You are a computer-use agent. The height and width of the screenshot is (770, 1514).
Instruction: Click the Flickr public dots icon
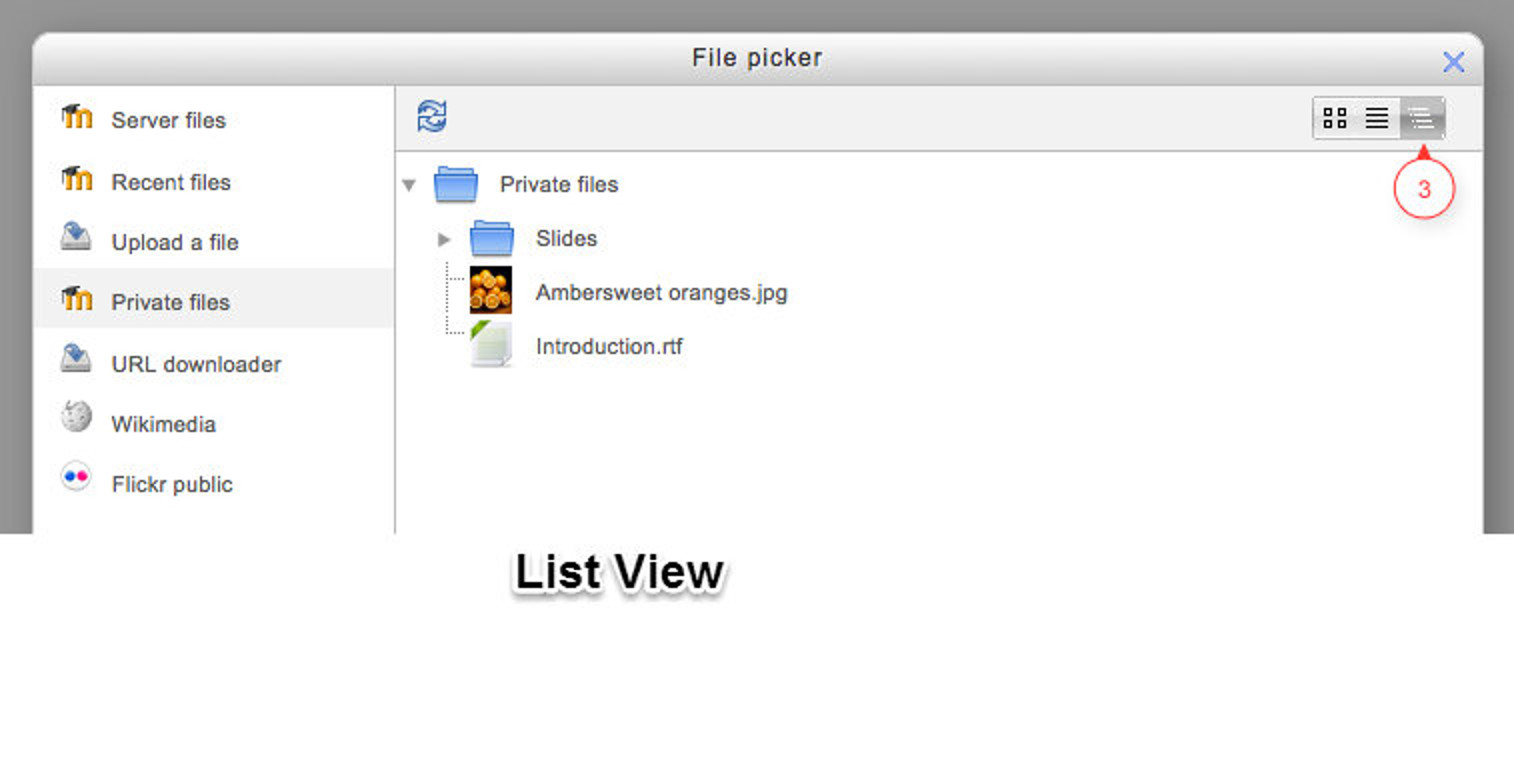(x=76, y=477)
